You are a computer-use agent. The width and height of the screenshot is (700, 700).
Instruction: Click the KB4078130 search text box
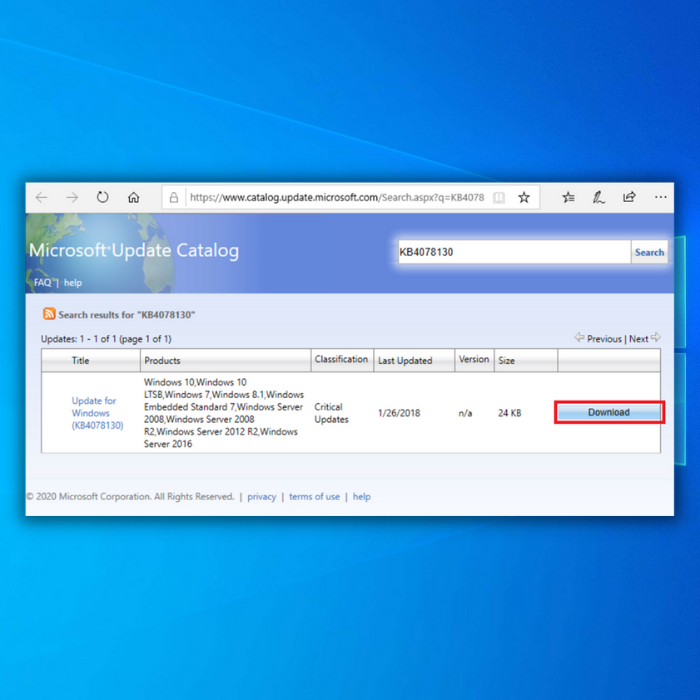point(514,252)
